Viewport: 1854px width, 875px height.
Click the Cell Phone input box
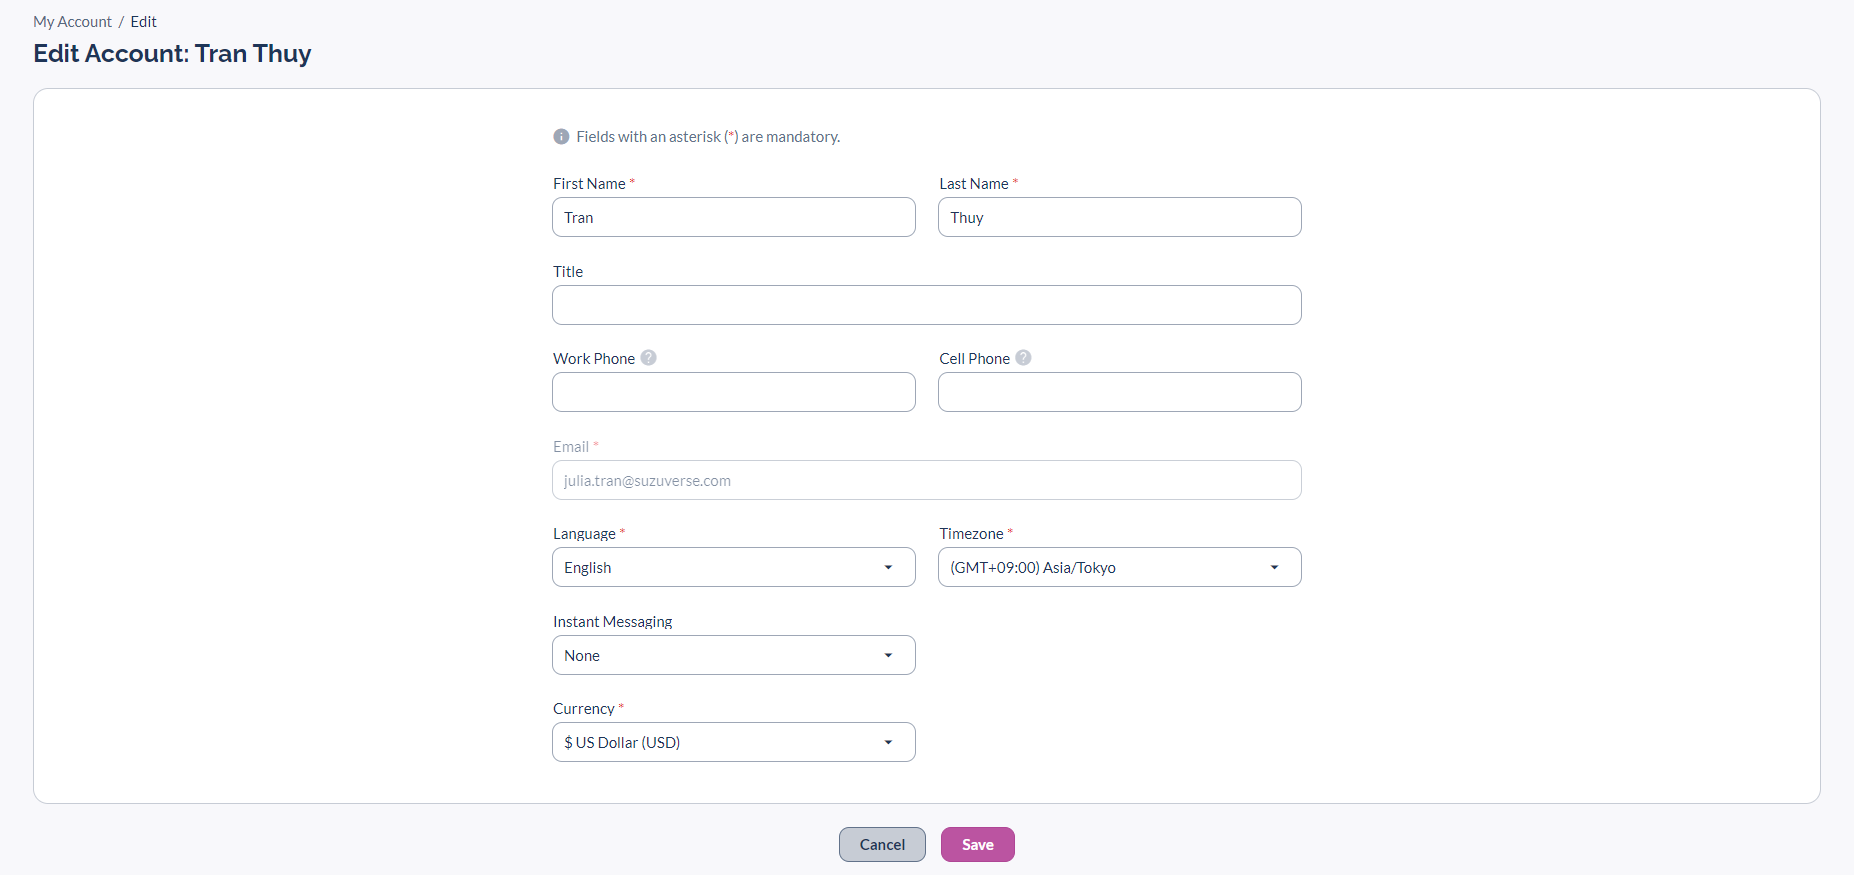coord(1119,392)
